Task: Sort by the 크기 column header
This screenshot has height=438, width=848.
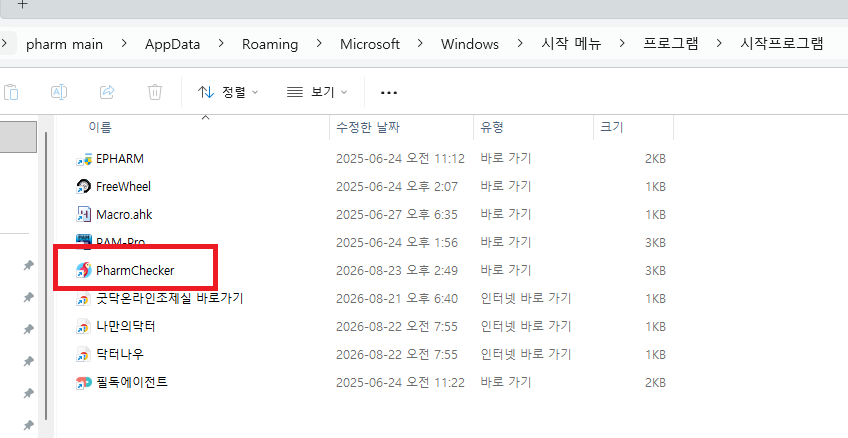Action: click(612, 128)
